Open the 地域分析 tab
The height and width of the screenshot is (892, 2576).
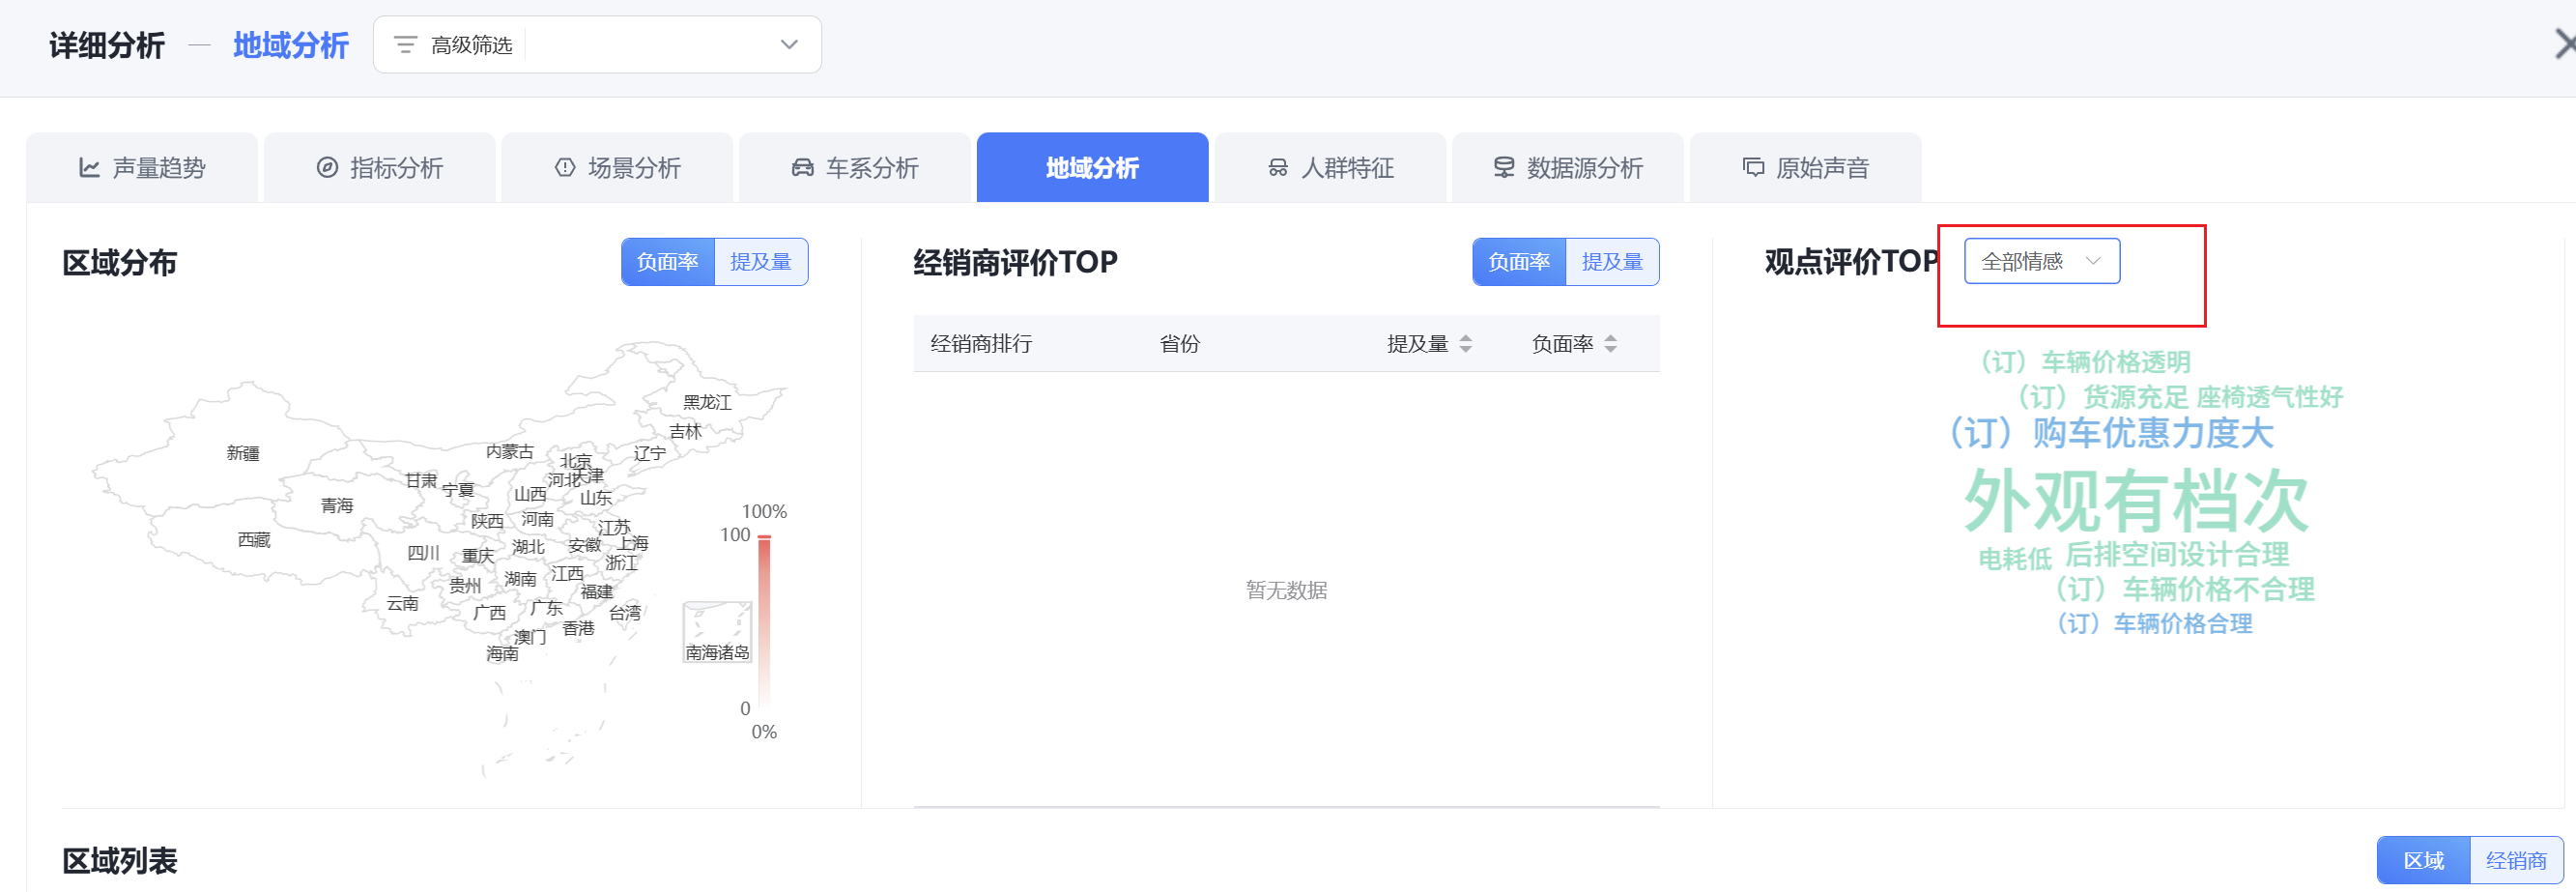(1092, 168)
